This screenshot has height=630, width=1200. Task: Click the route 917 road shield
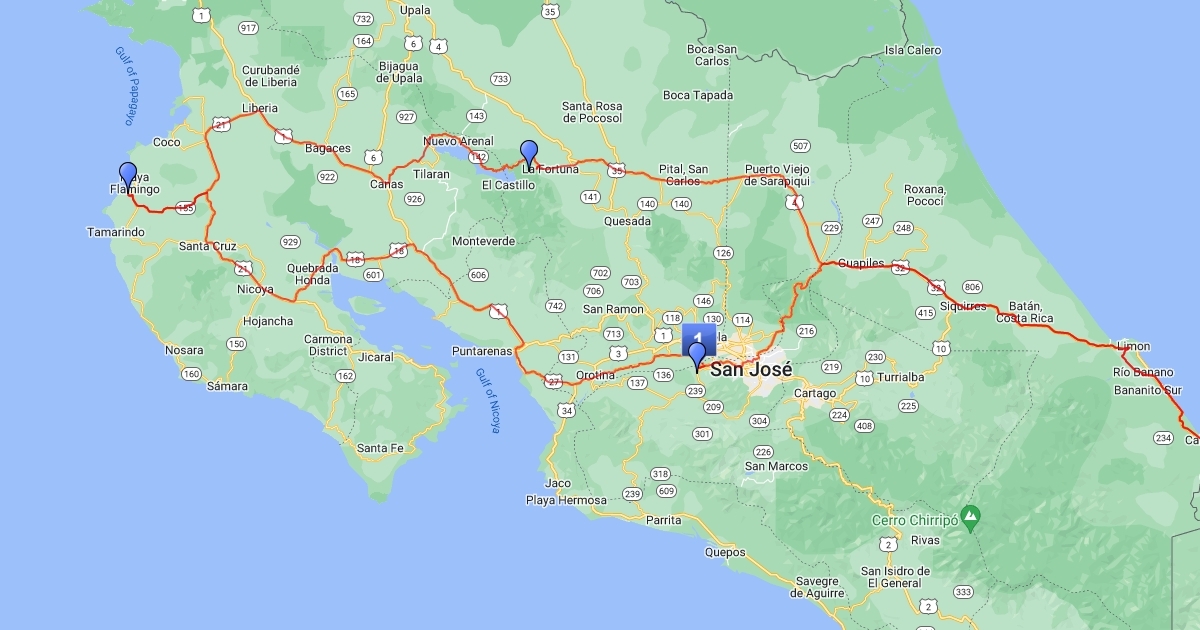(x=248, y=27)
